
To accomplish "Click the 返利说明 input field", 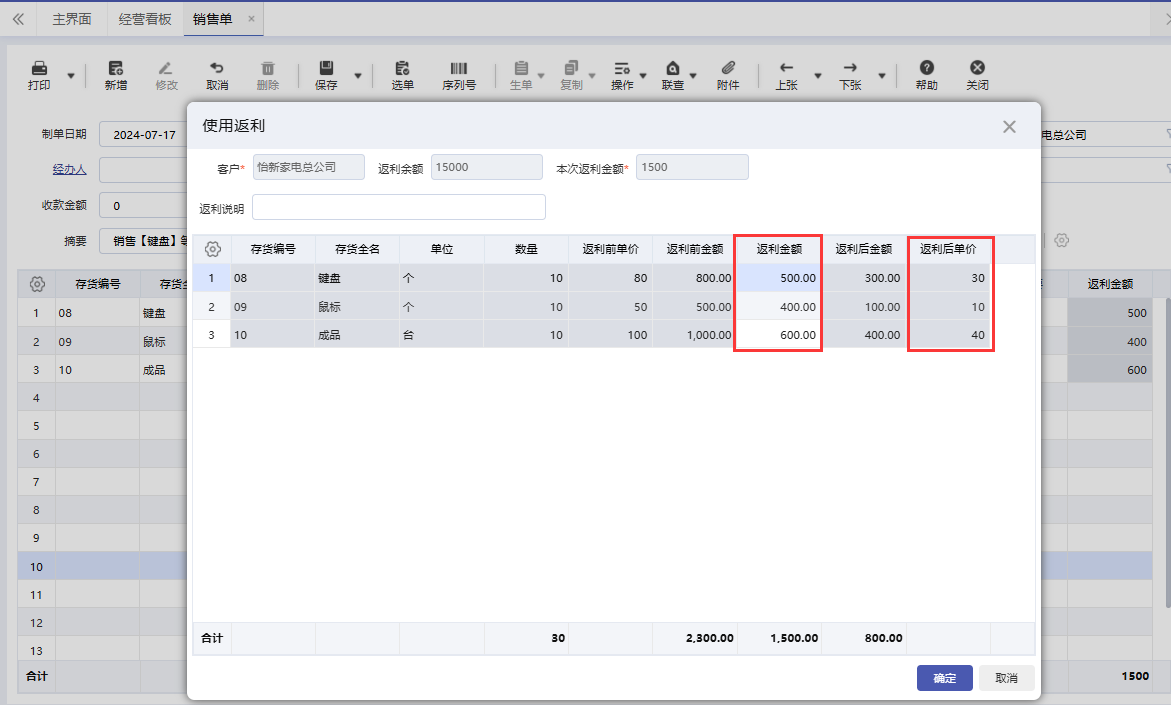I will tap(398, 207).
